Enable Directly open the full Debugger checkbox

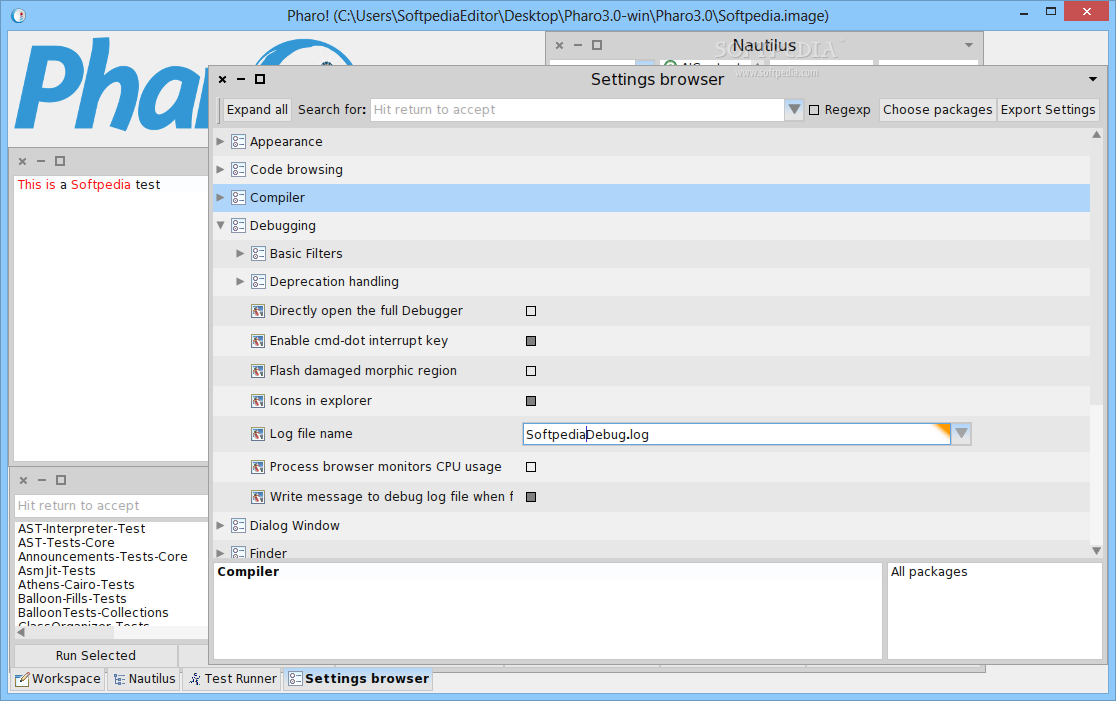pos(531,311)
